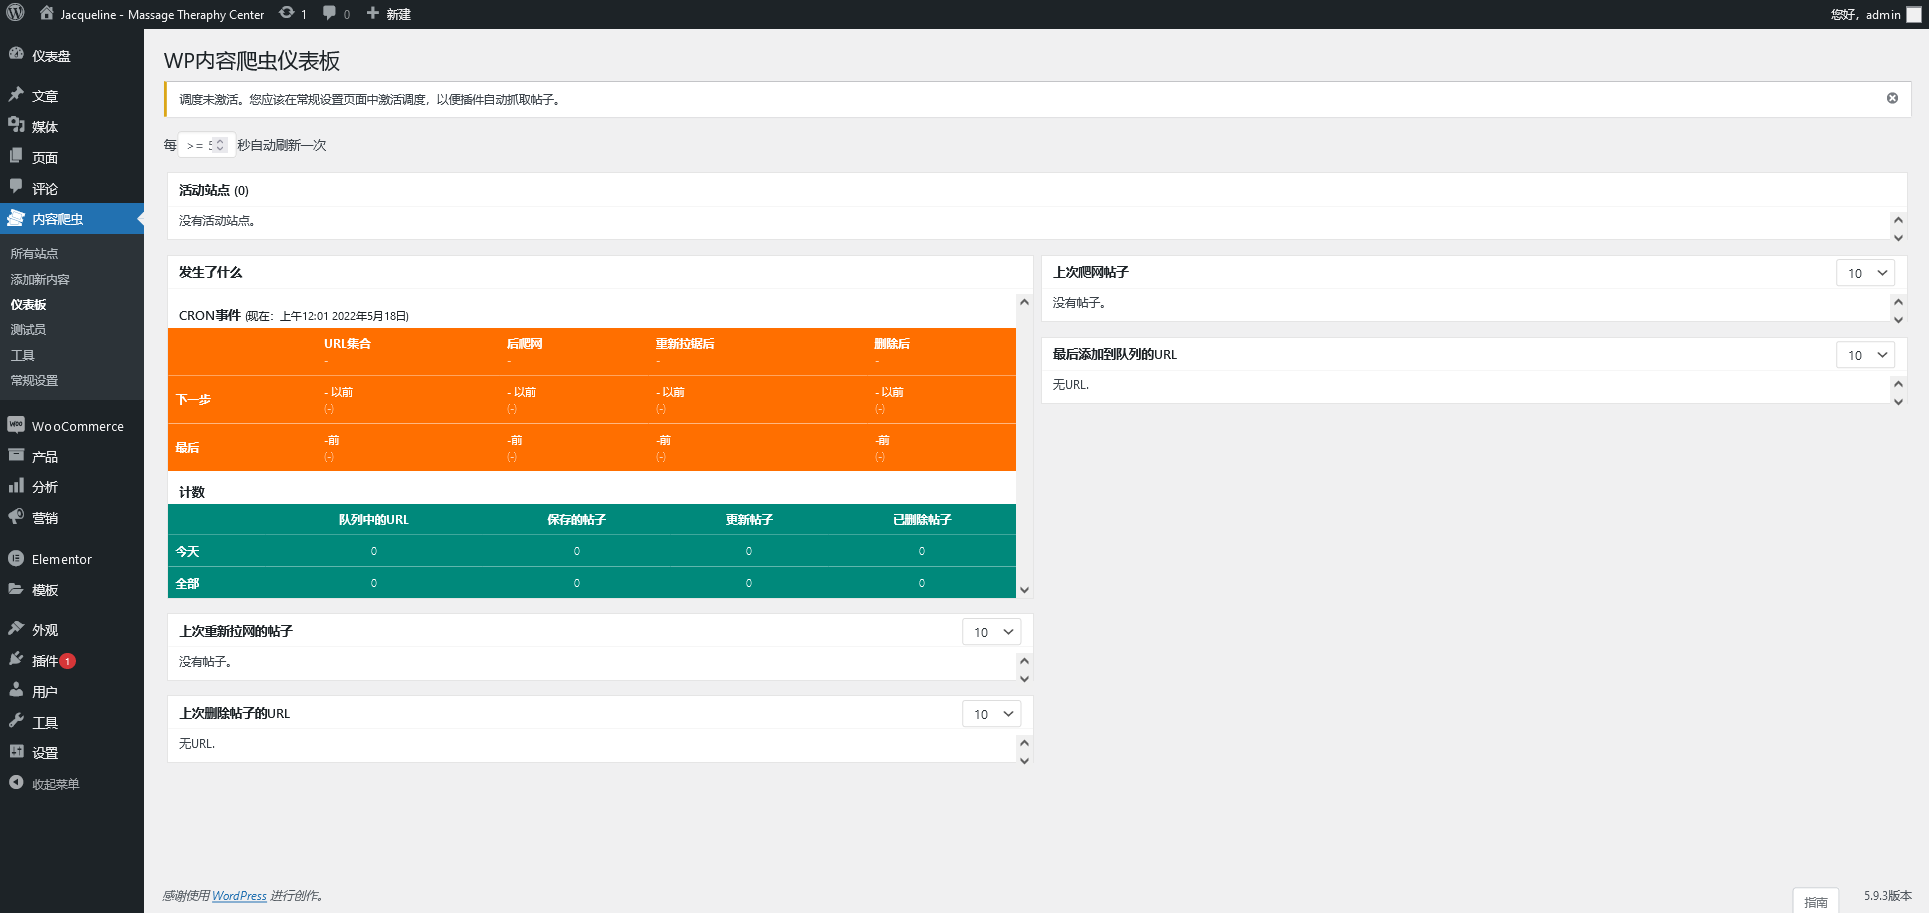The width and height of the screenshot is (1929, 913).
Task: Select 所有站点 submenu item
Action: [34, 254]
